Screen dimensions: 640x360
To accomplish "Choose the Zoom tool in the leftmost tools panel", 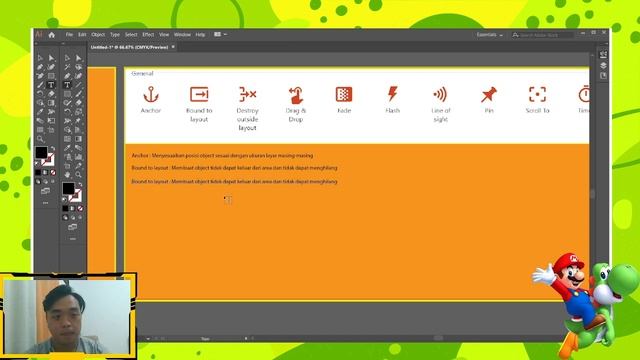I will click(40, 139).
